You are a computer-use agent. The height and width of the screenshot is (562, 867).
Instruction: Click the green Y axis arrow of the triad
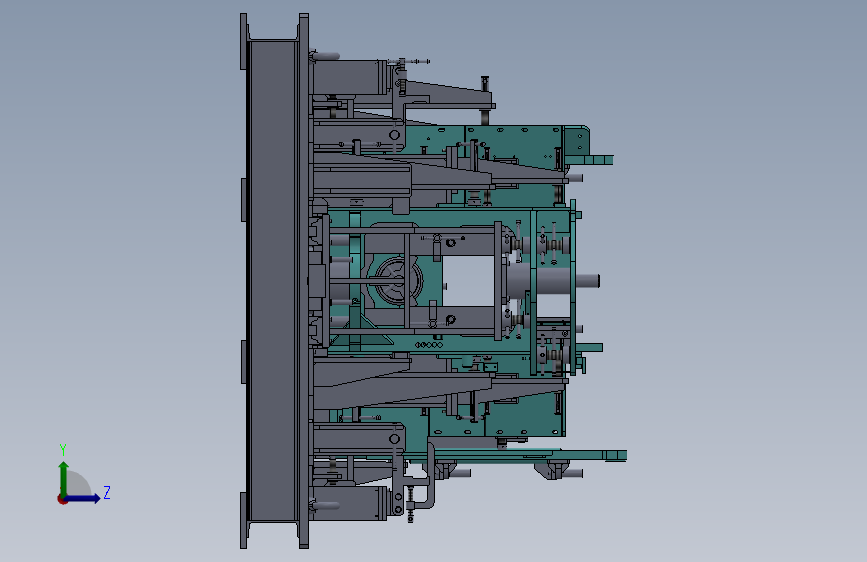[x=64, y=479]
